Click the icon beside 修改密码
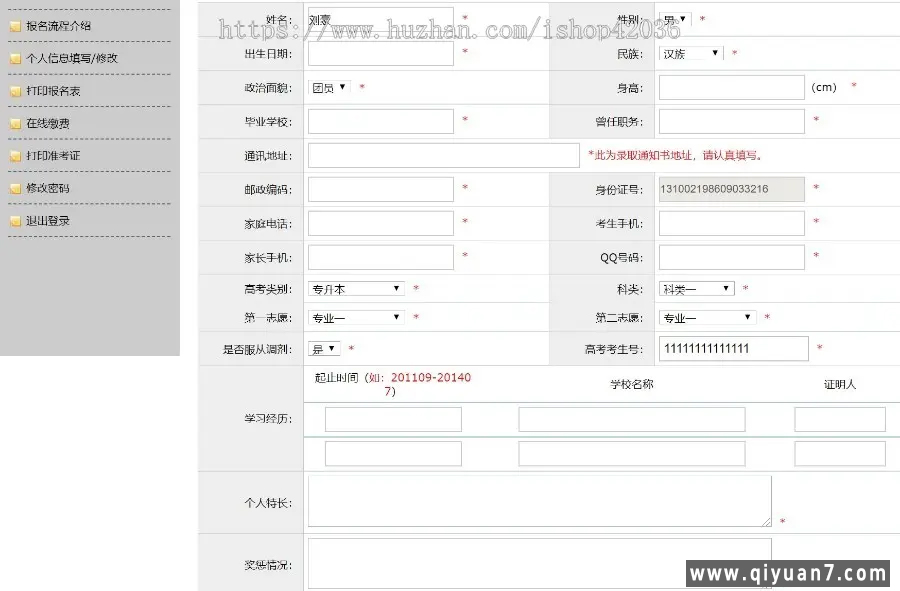The height and width of the screenshot is (591, 900). pos(15,189)
